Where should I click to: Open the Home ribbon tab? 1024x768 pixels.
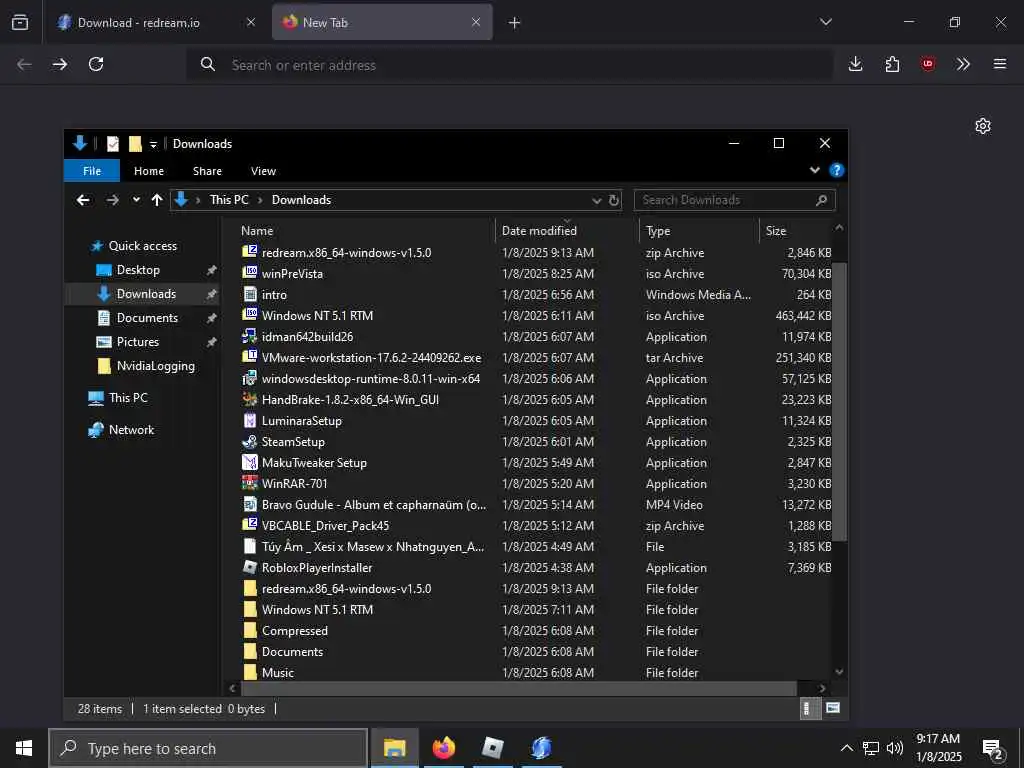pos(149,171)
